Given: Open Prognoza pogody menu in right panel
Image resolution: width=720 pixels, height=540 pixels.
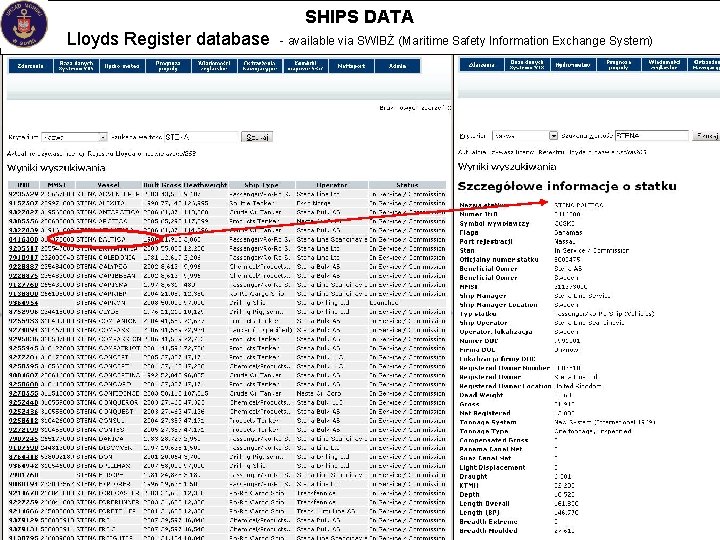Looking at the screenshot, I should pyautogui.click(x=619, y=65).
